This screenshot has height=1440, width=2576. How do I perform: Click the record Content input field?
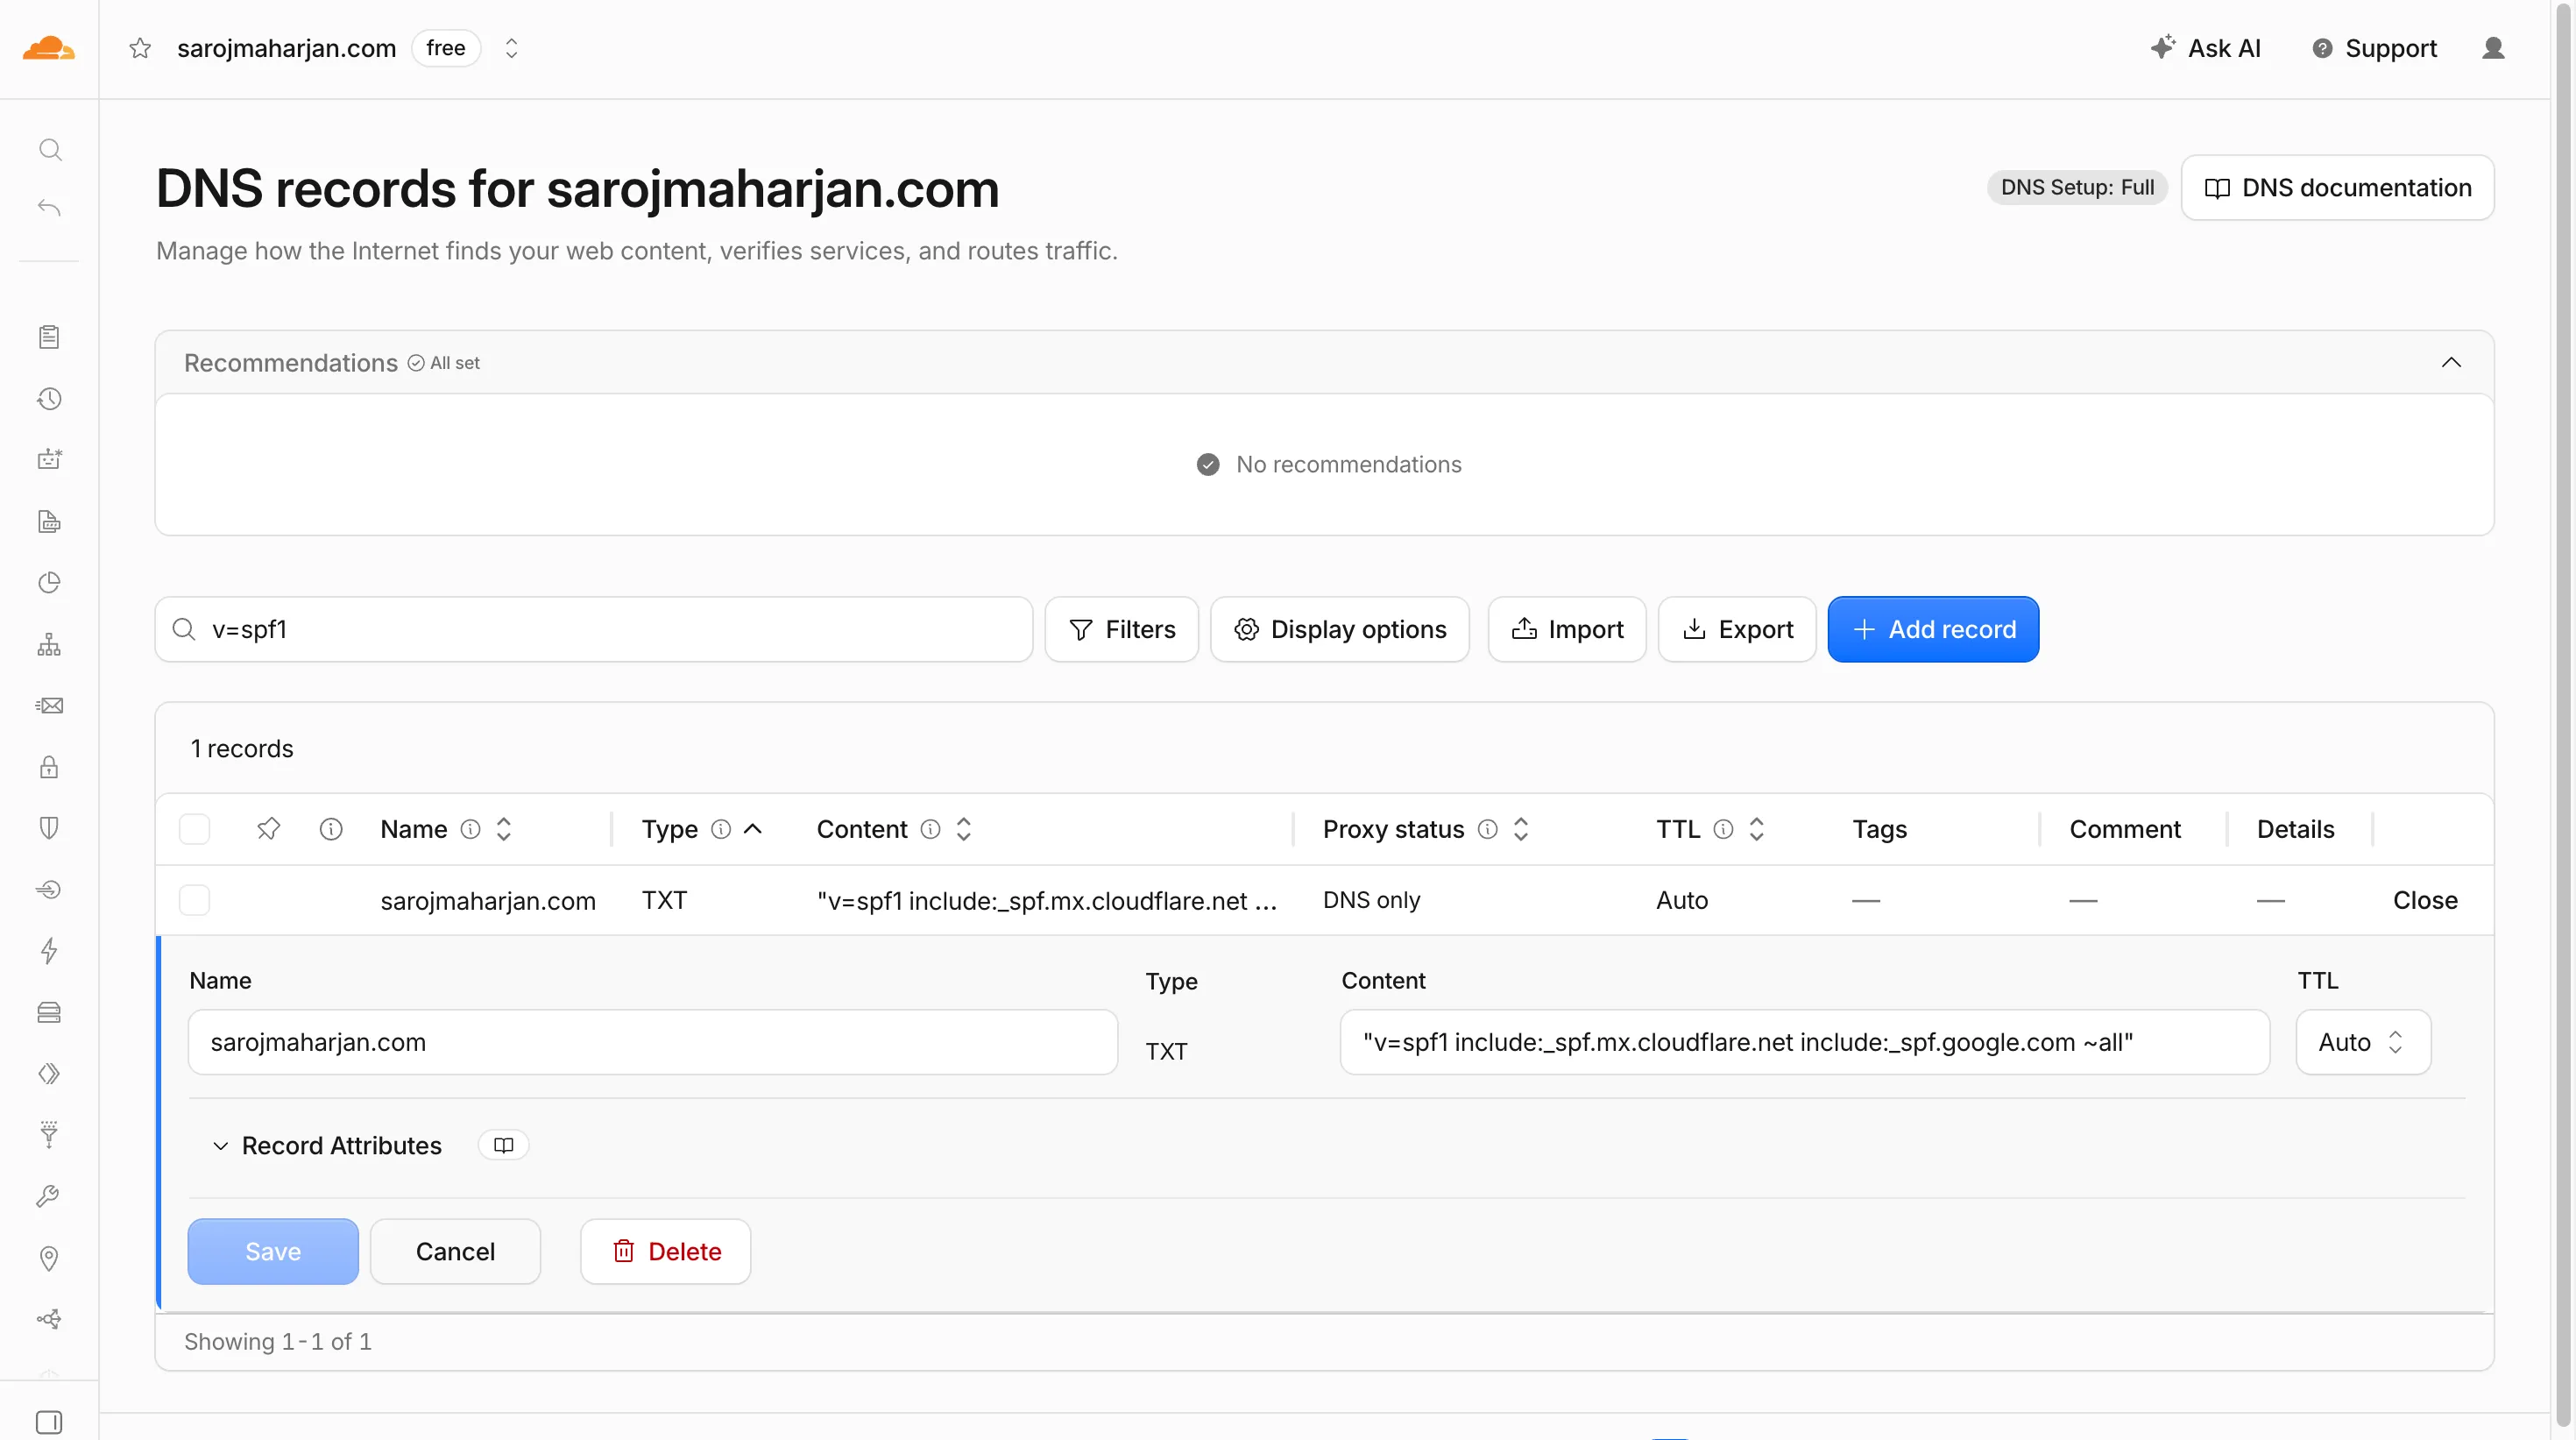(x=1805, y=1042)
